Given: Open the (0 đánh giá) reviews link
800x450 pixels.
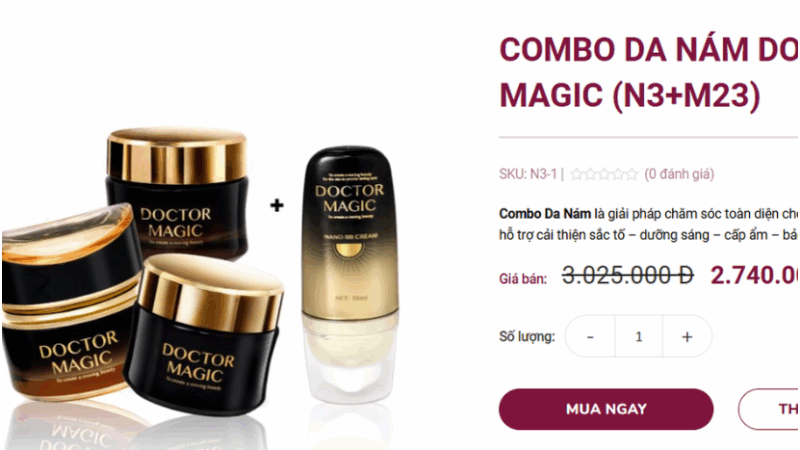Looking at the screenshot, I should [x=679, y=174].
